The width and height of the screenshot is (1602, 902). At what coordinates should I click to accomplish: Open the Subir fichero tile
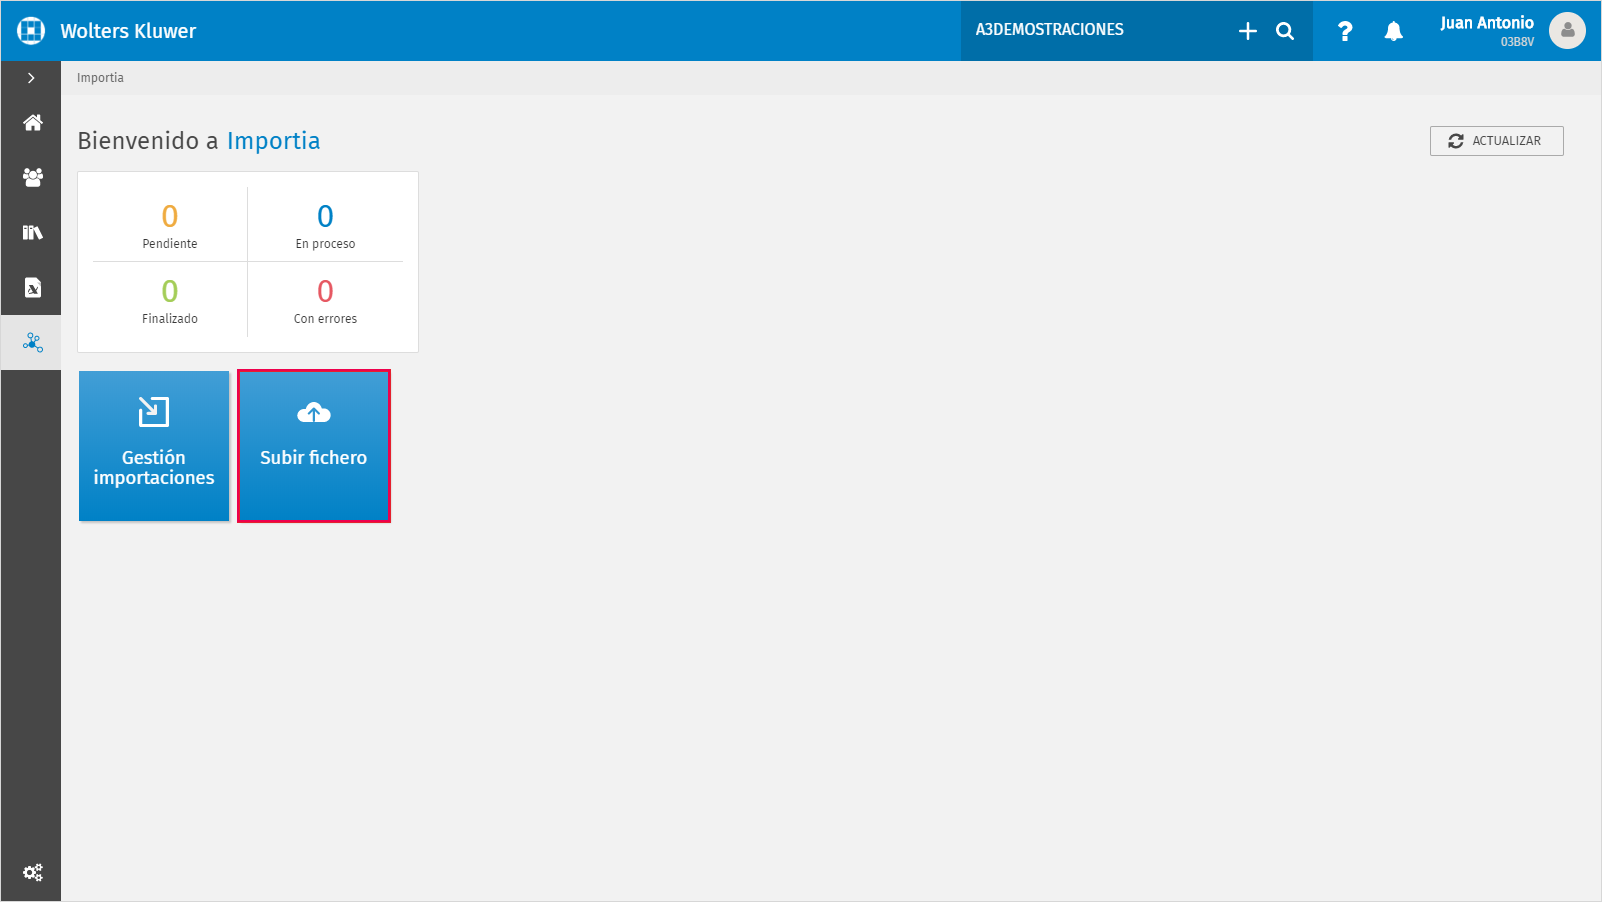pos(314,446)
